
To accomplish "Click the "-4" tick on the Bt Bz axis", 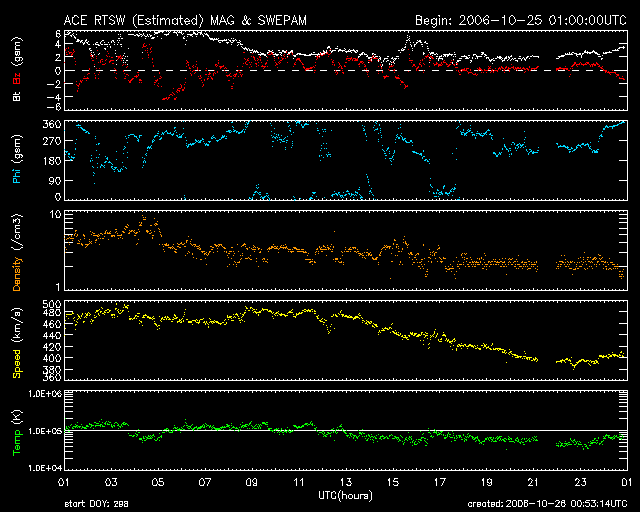I will (53, 97).
